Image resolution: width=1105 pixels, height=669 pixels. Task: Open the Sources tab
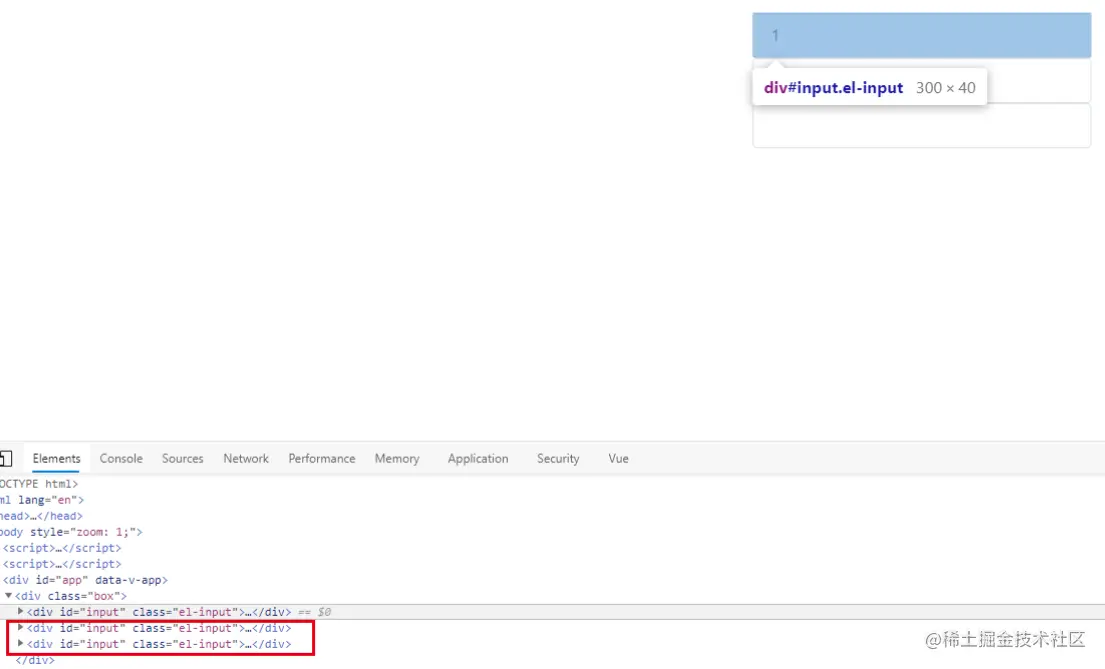pos(183,458)
